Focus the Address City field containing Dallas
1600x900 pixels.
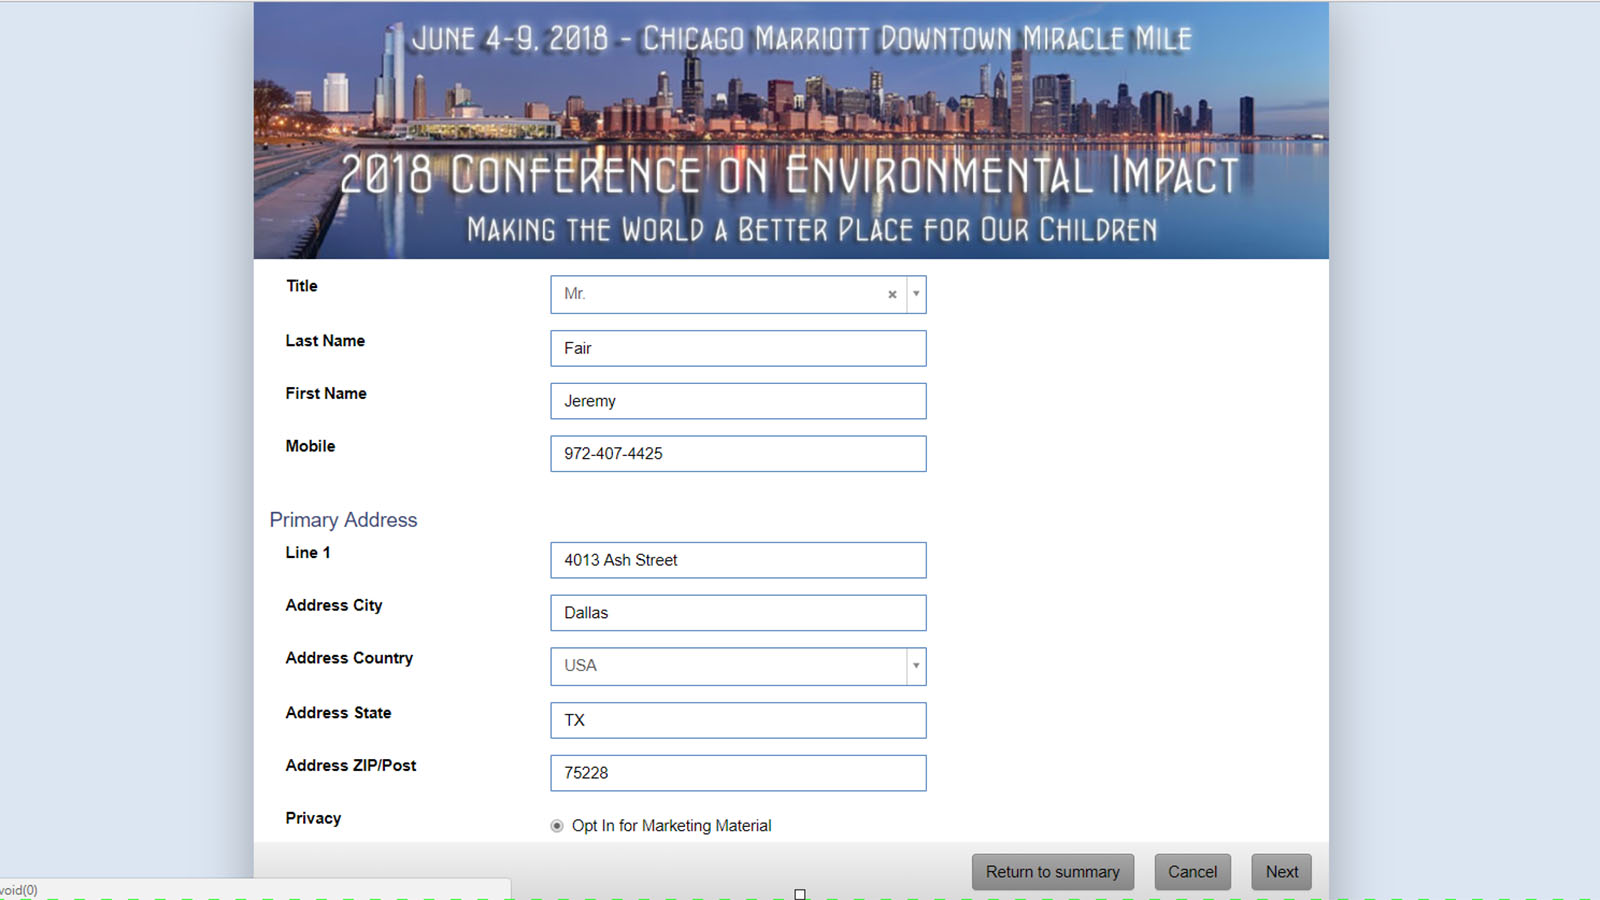click(x=738, y=613)
